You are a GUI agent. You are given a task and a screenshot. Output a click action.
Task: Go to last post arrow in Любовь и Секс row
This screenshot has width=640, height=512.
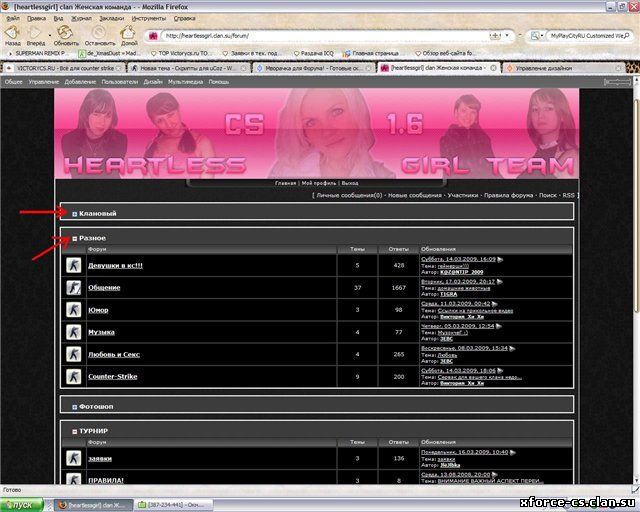point(512,348)
